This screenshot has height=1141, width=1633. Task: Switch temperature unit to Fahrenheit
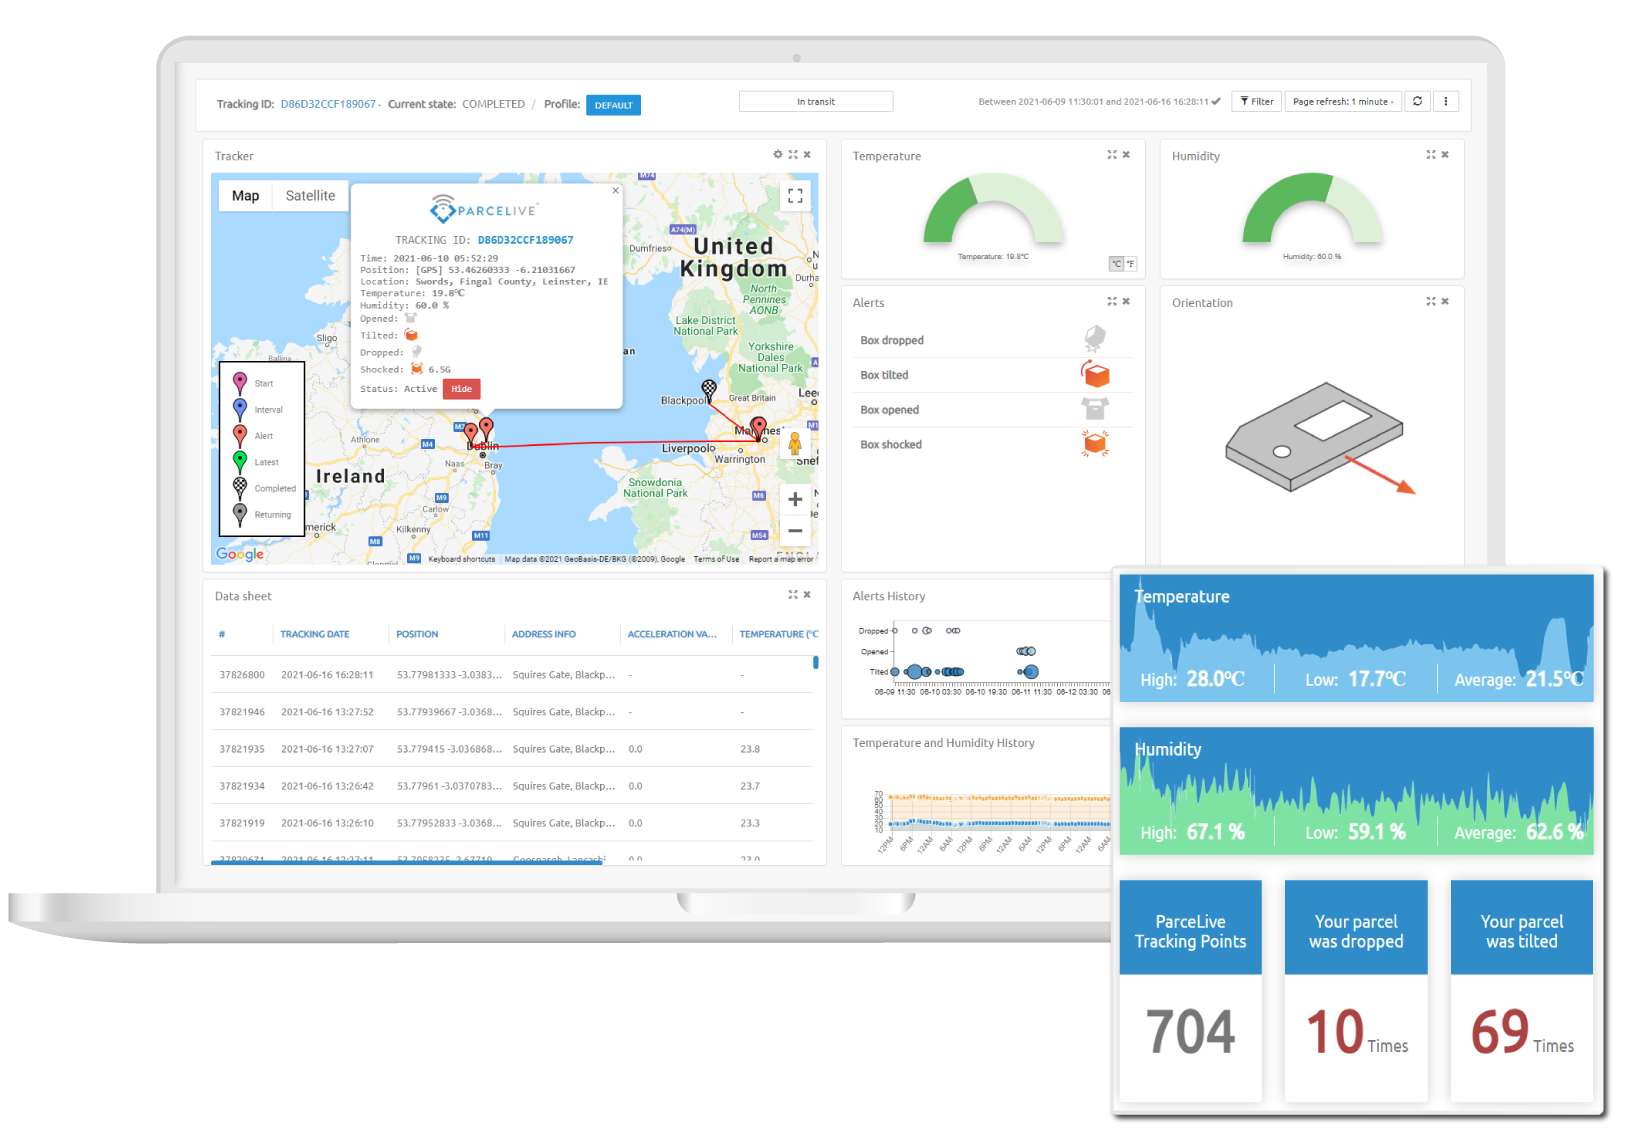[x=1130, y=264]
